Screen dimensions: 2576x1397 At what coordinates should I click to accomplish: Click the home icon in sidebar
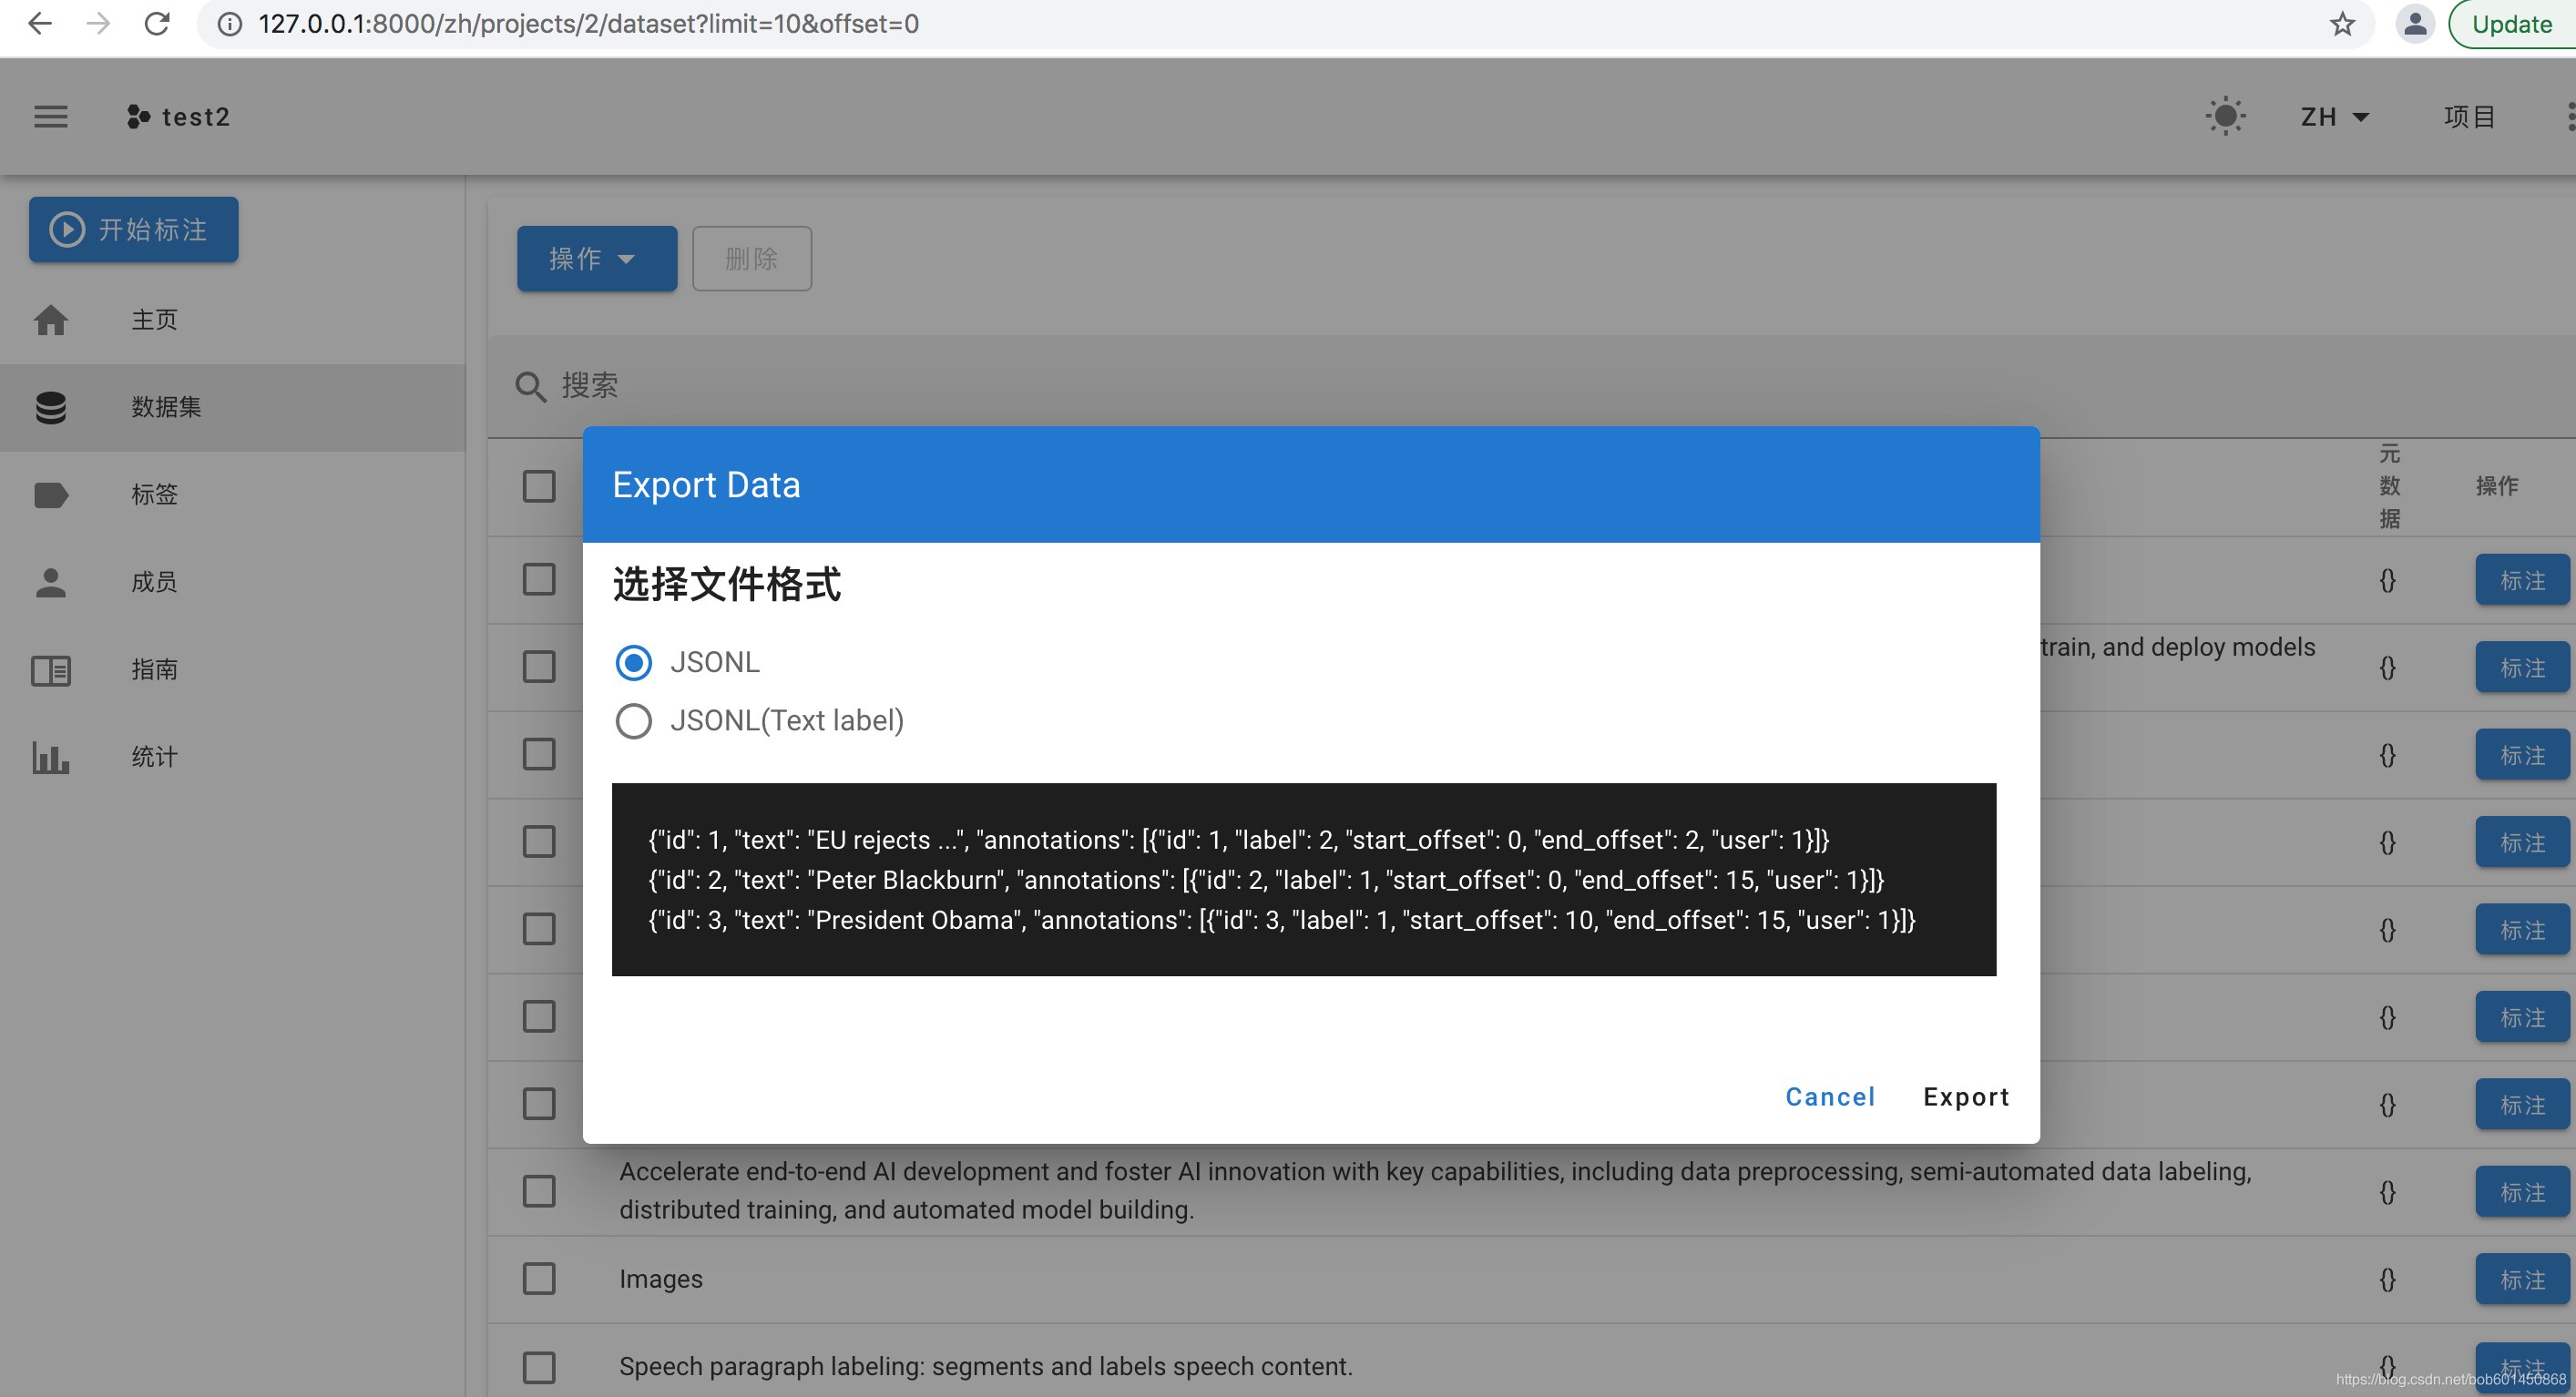coord(51,320)
